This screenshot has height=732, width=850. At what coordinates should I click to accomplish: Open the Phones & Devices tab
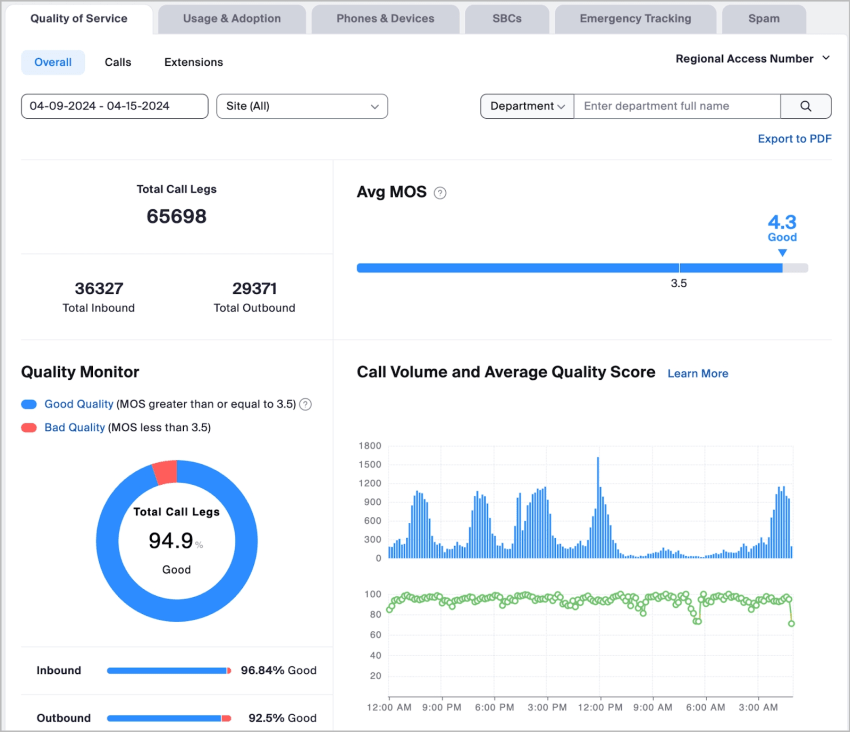[385, 19]
